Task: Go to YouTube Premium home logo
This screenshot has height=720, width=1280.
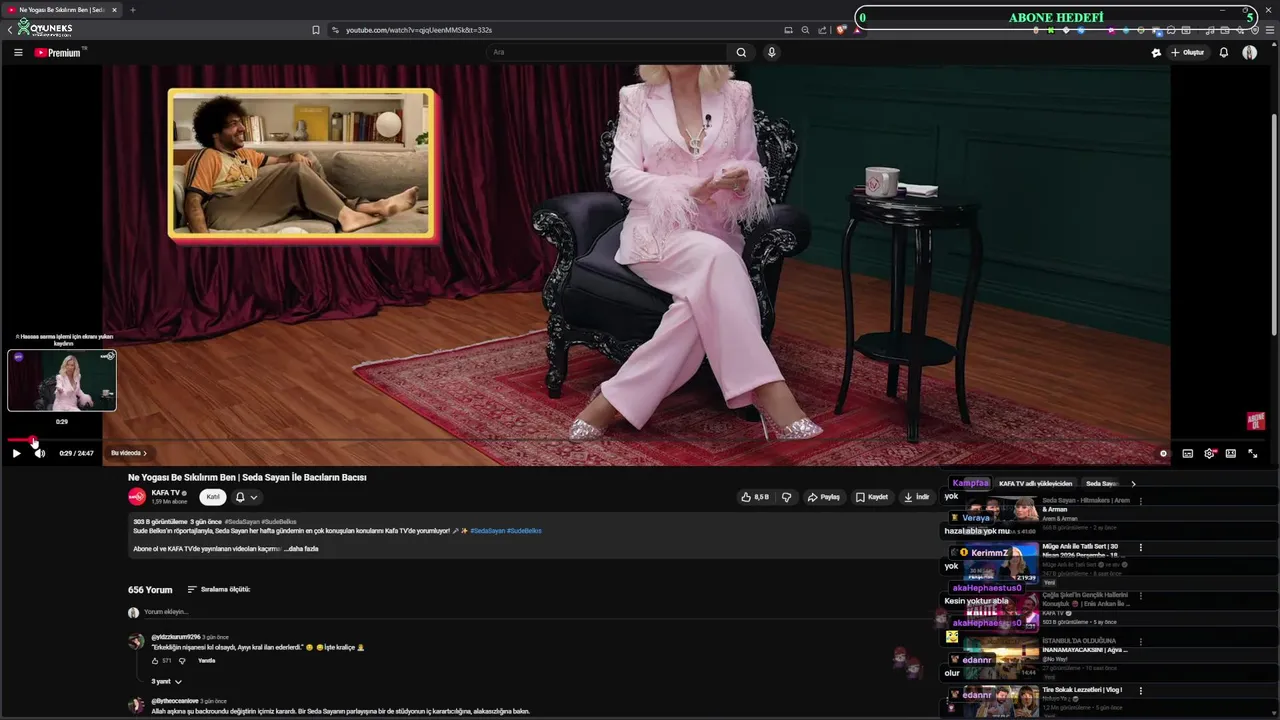Action: pos(58,53)
